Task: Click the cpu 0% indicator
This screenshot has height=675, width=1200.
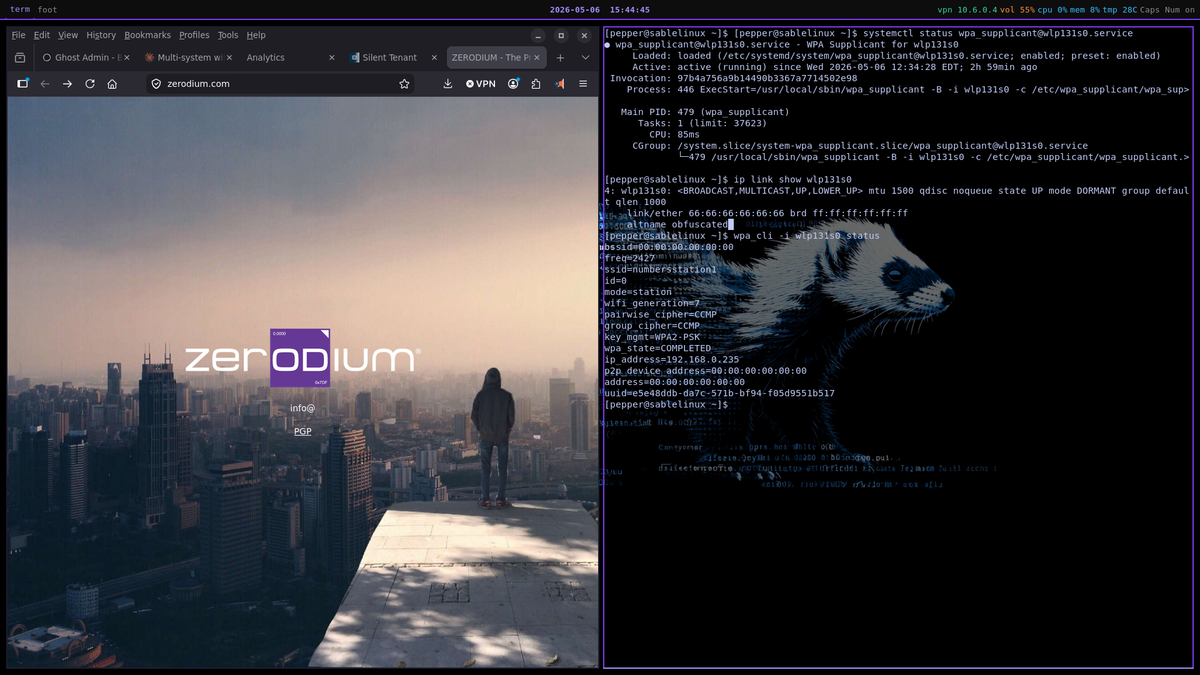Action: click(1052, 9)
